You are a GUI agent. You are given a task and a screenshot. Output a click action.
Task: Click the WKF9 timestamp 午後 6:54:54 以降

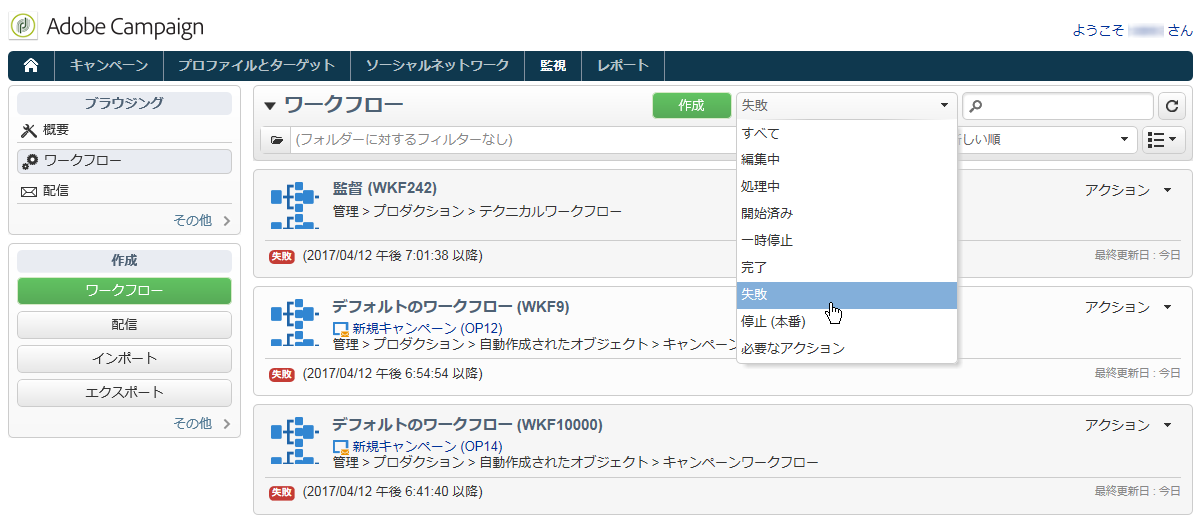tap(393, 374)
